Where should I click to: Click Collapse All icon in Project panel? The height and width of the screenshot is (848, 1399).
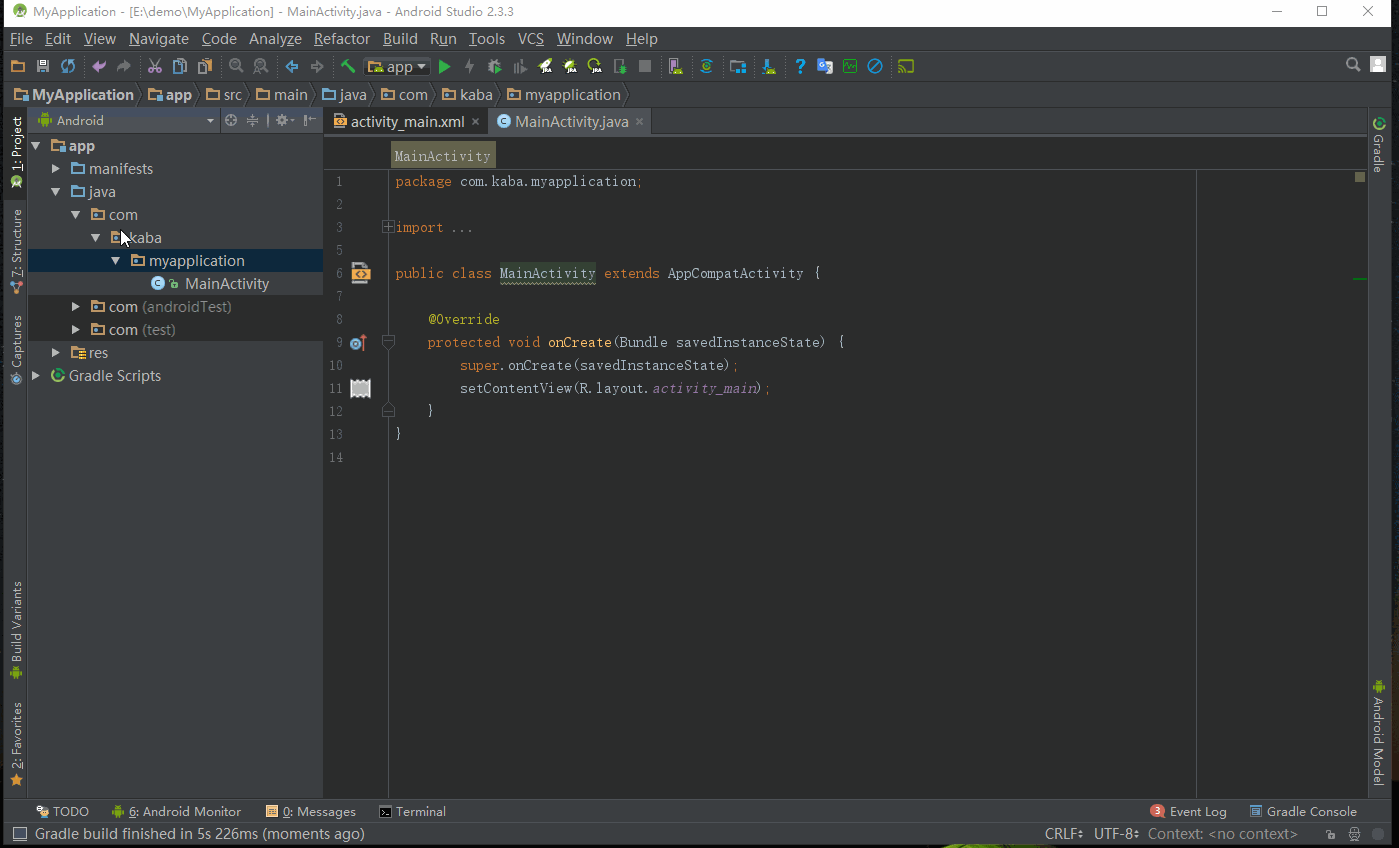[253, 120]
